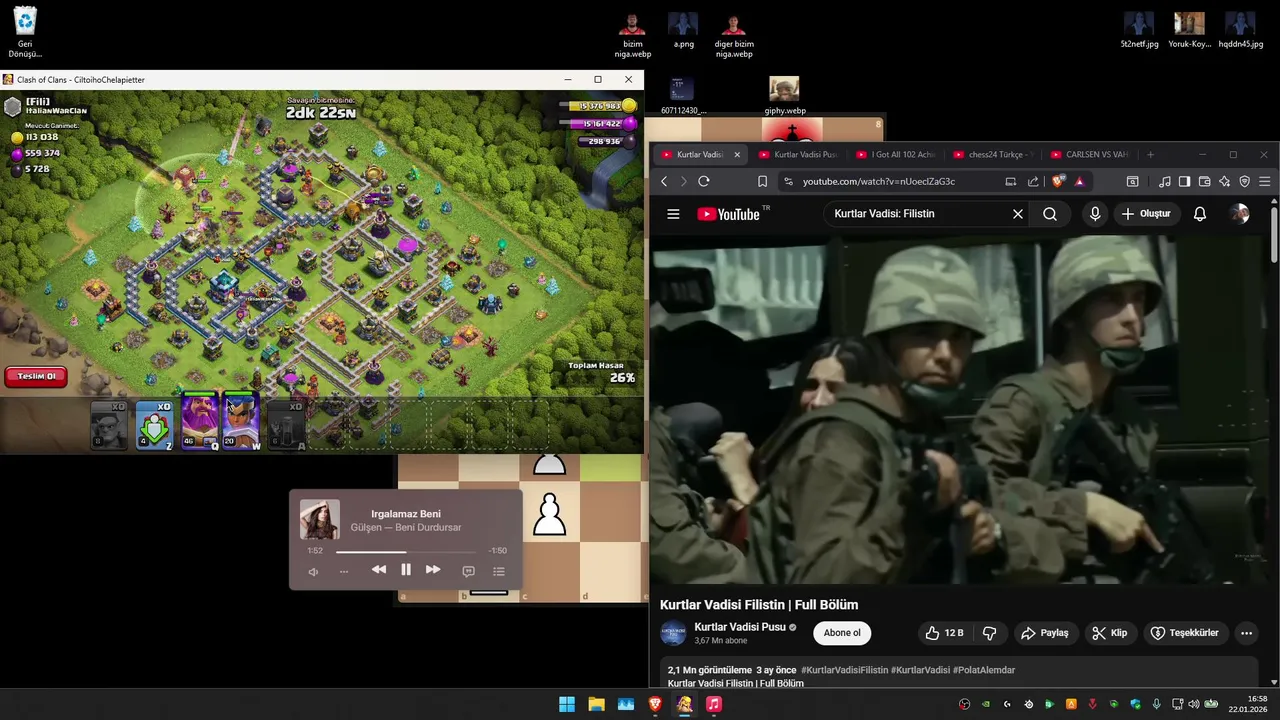
Task: Bookmark this page in Brave
Action: coord(762,182)
